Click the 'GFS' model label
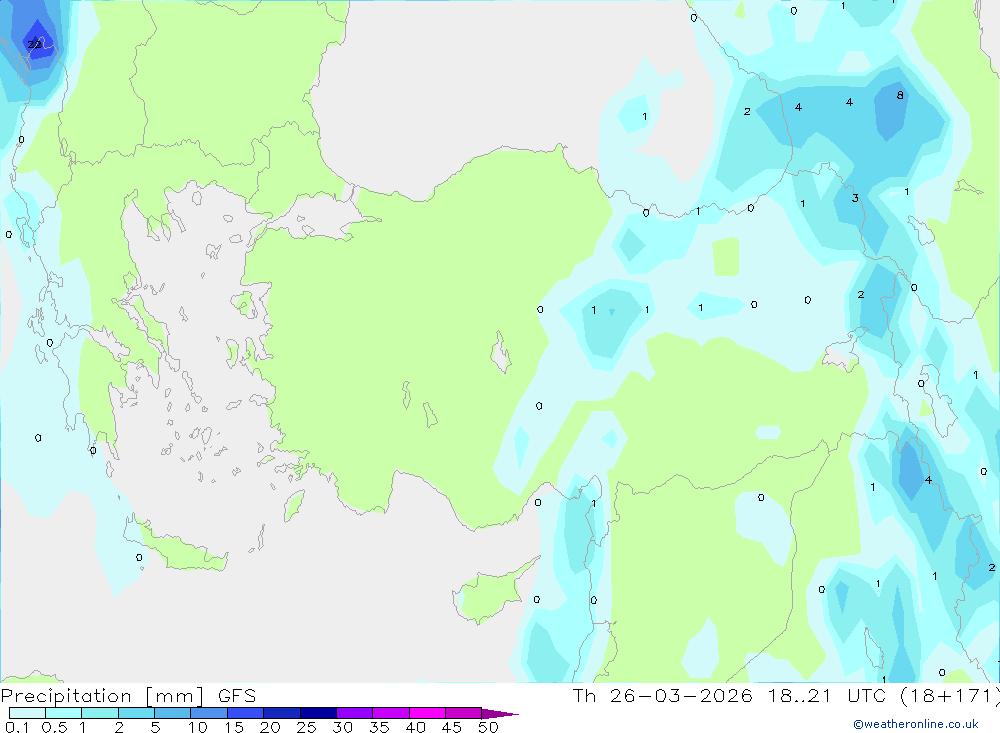The image size is (1000, 733). tap(237, 695)
